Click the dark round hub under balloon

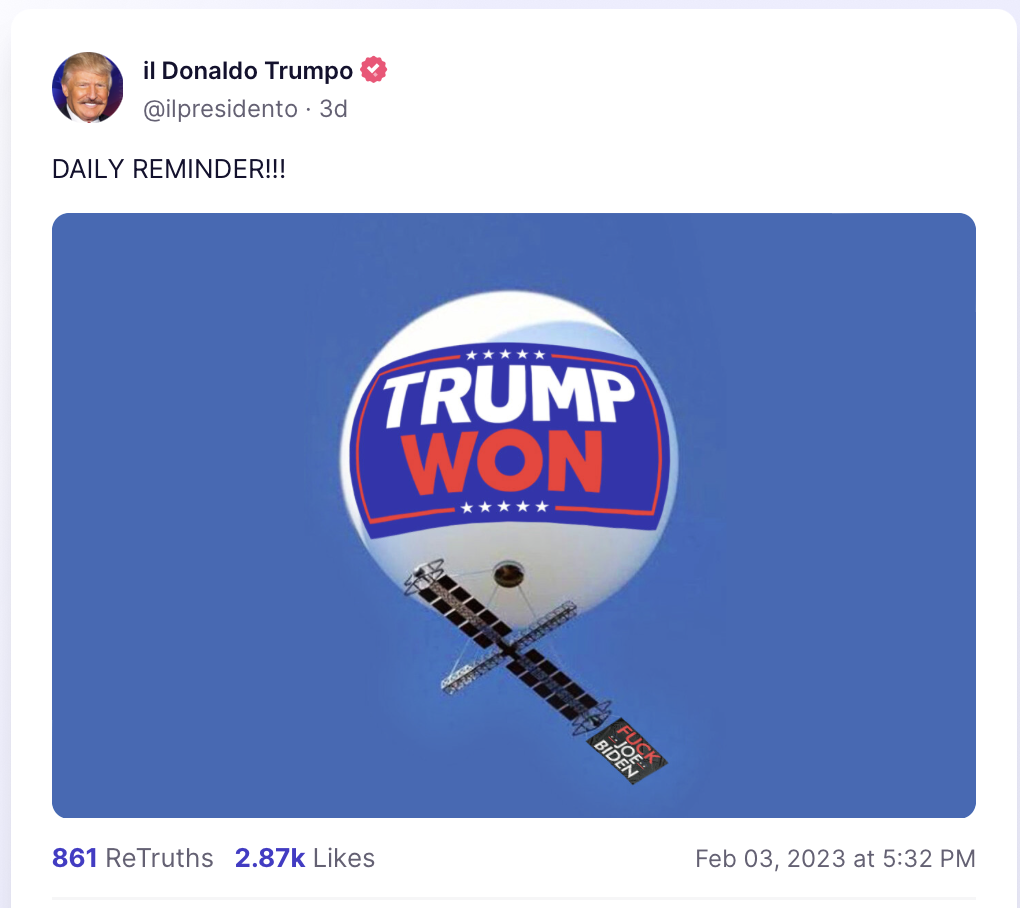tap(507, 573)
